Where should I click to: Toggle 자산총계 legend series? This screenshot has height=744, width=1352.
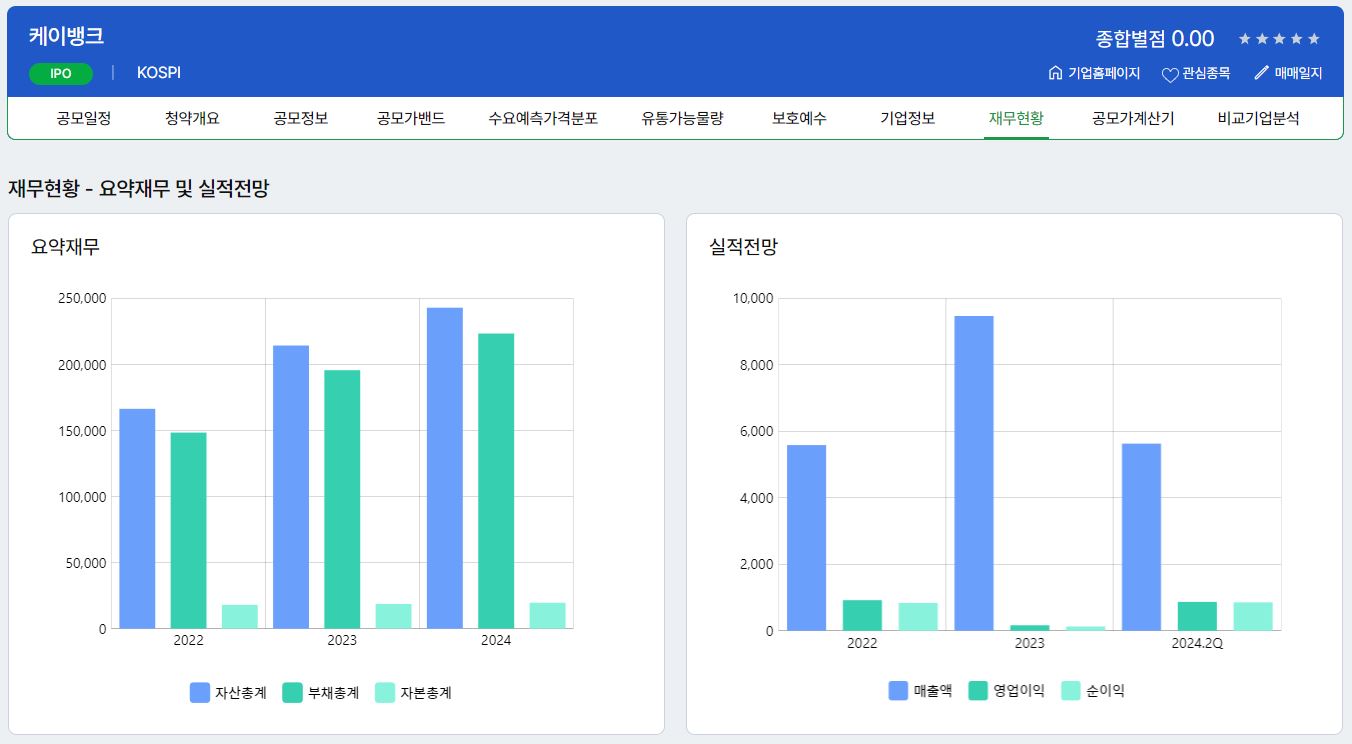tap(229, 693)
